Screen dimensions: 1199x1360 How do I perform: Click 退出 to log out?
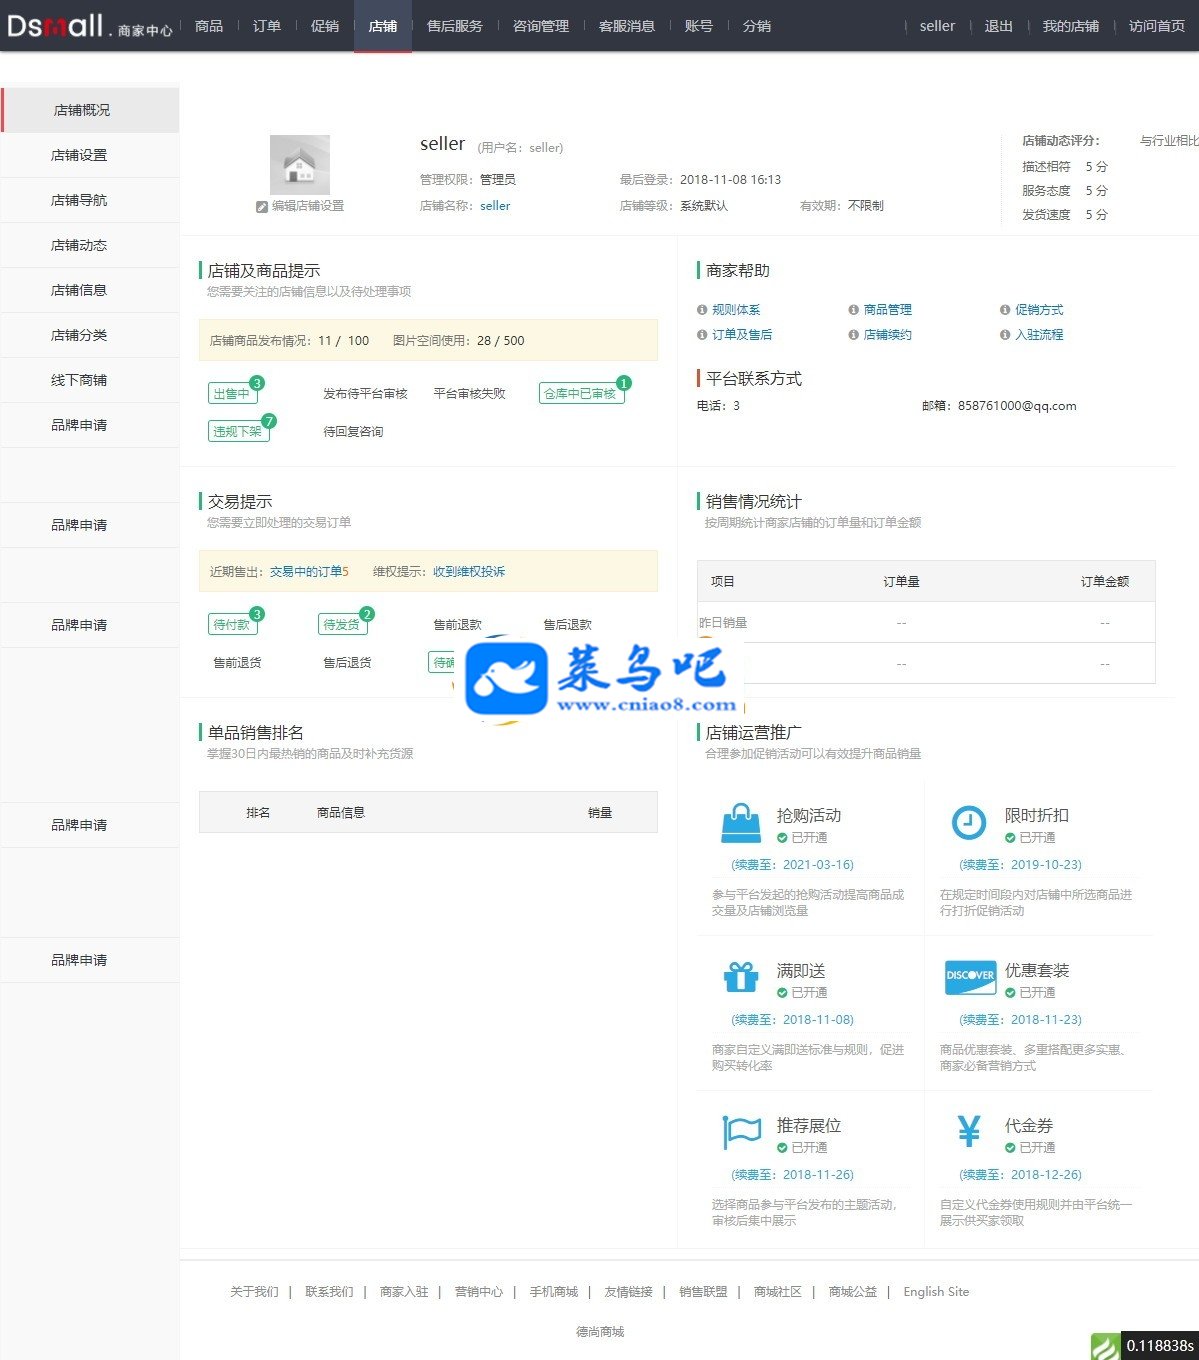999,26
